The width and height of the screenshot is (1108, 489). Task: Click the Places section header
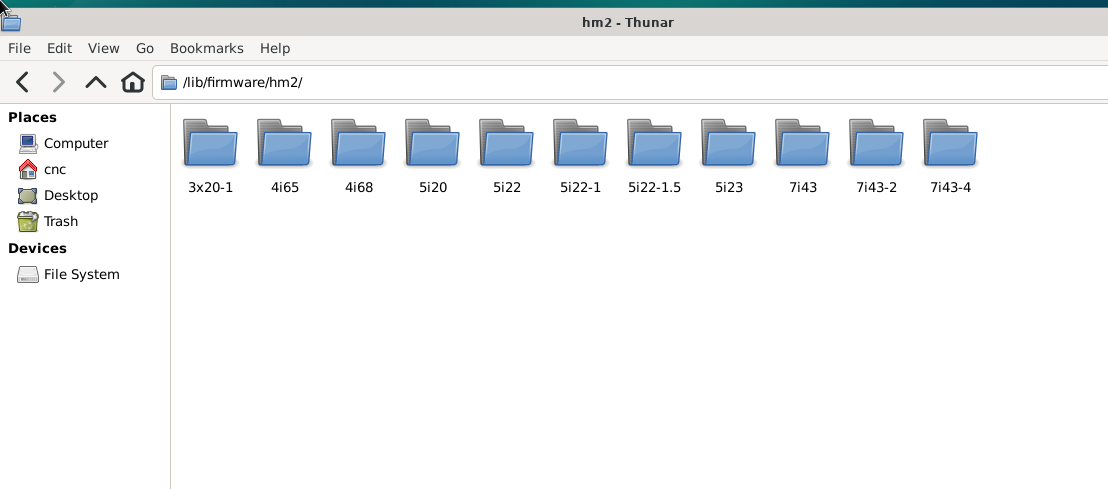(33, 118)
